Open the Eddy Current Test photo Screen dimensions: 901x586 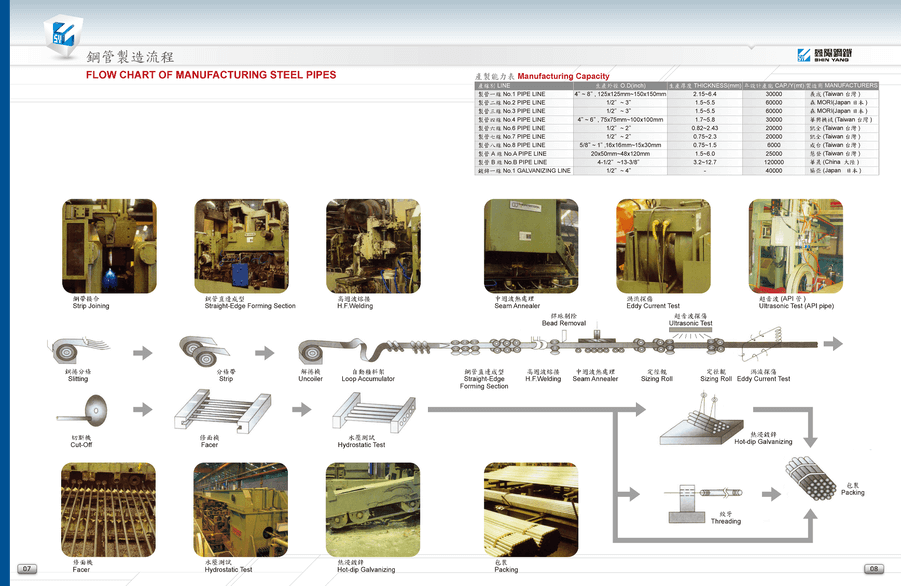tap(663, 246)
